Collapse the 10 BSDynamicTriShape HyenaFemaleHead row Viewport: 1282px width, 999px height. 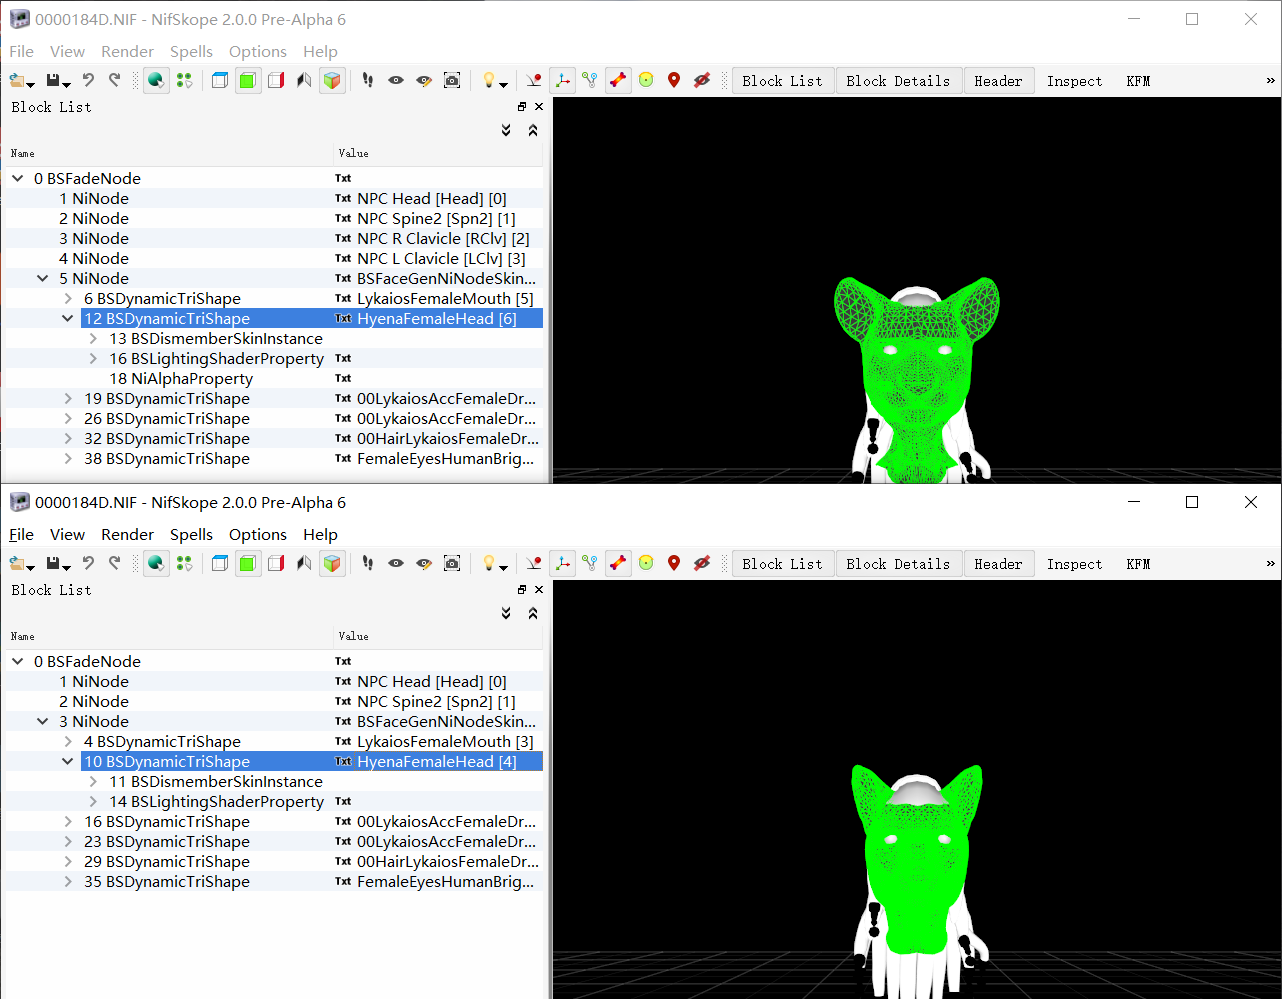[68, 762]
